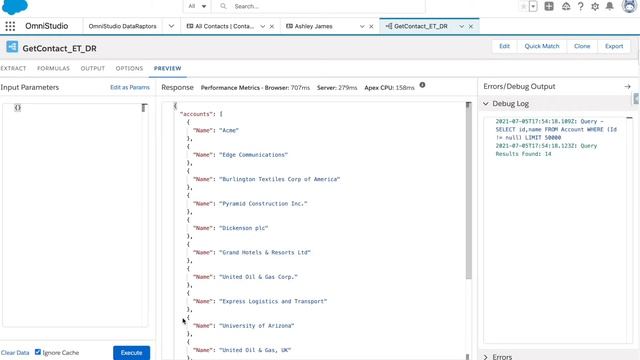Click the Edit button
640x360 pixels.
coord(504,46)
